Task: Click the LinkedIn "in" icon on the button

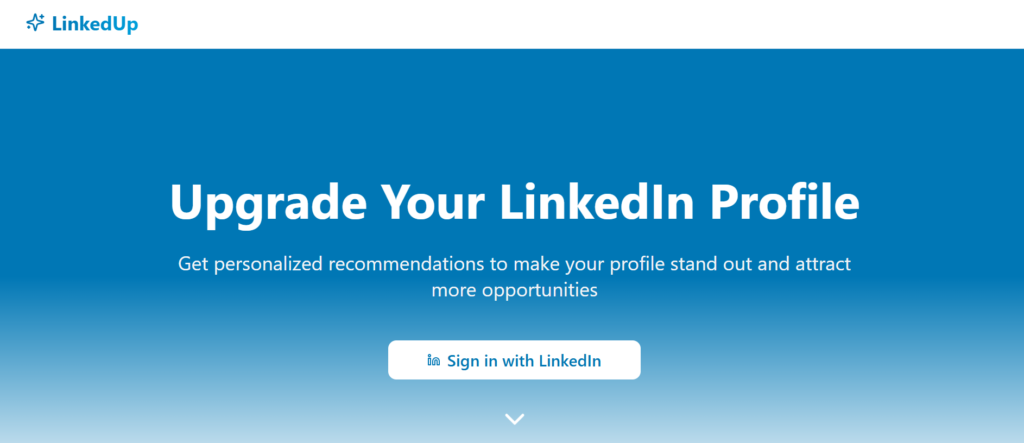Action: pos(434,360)
